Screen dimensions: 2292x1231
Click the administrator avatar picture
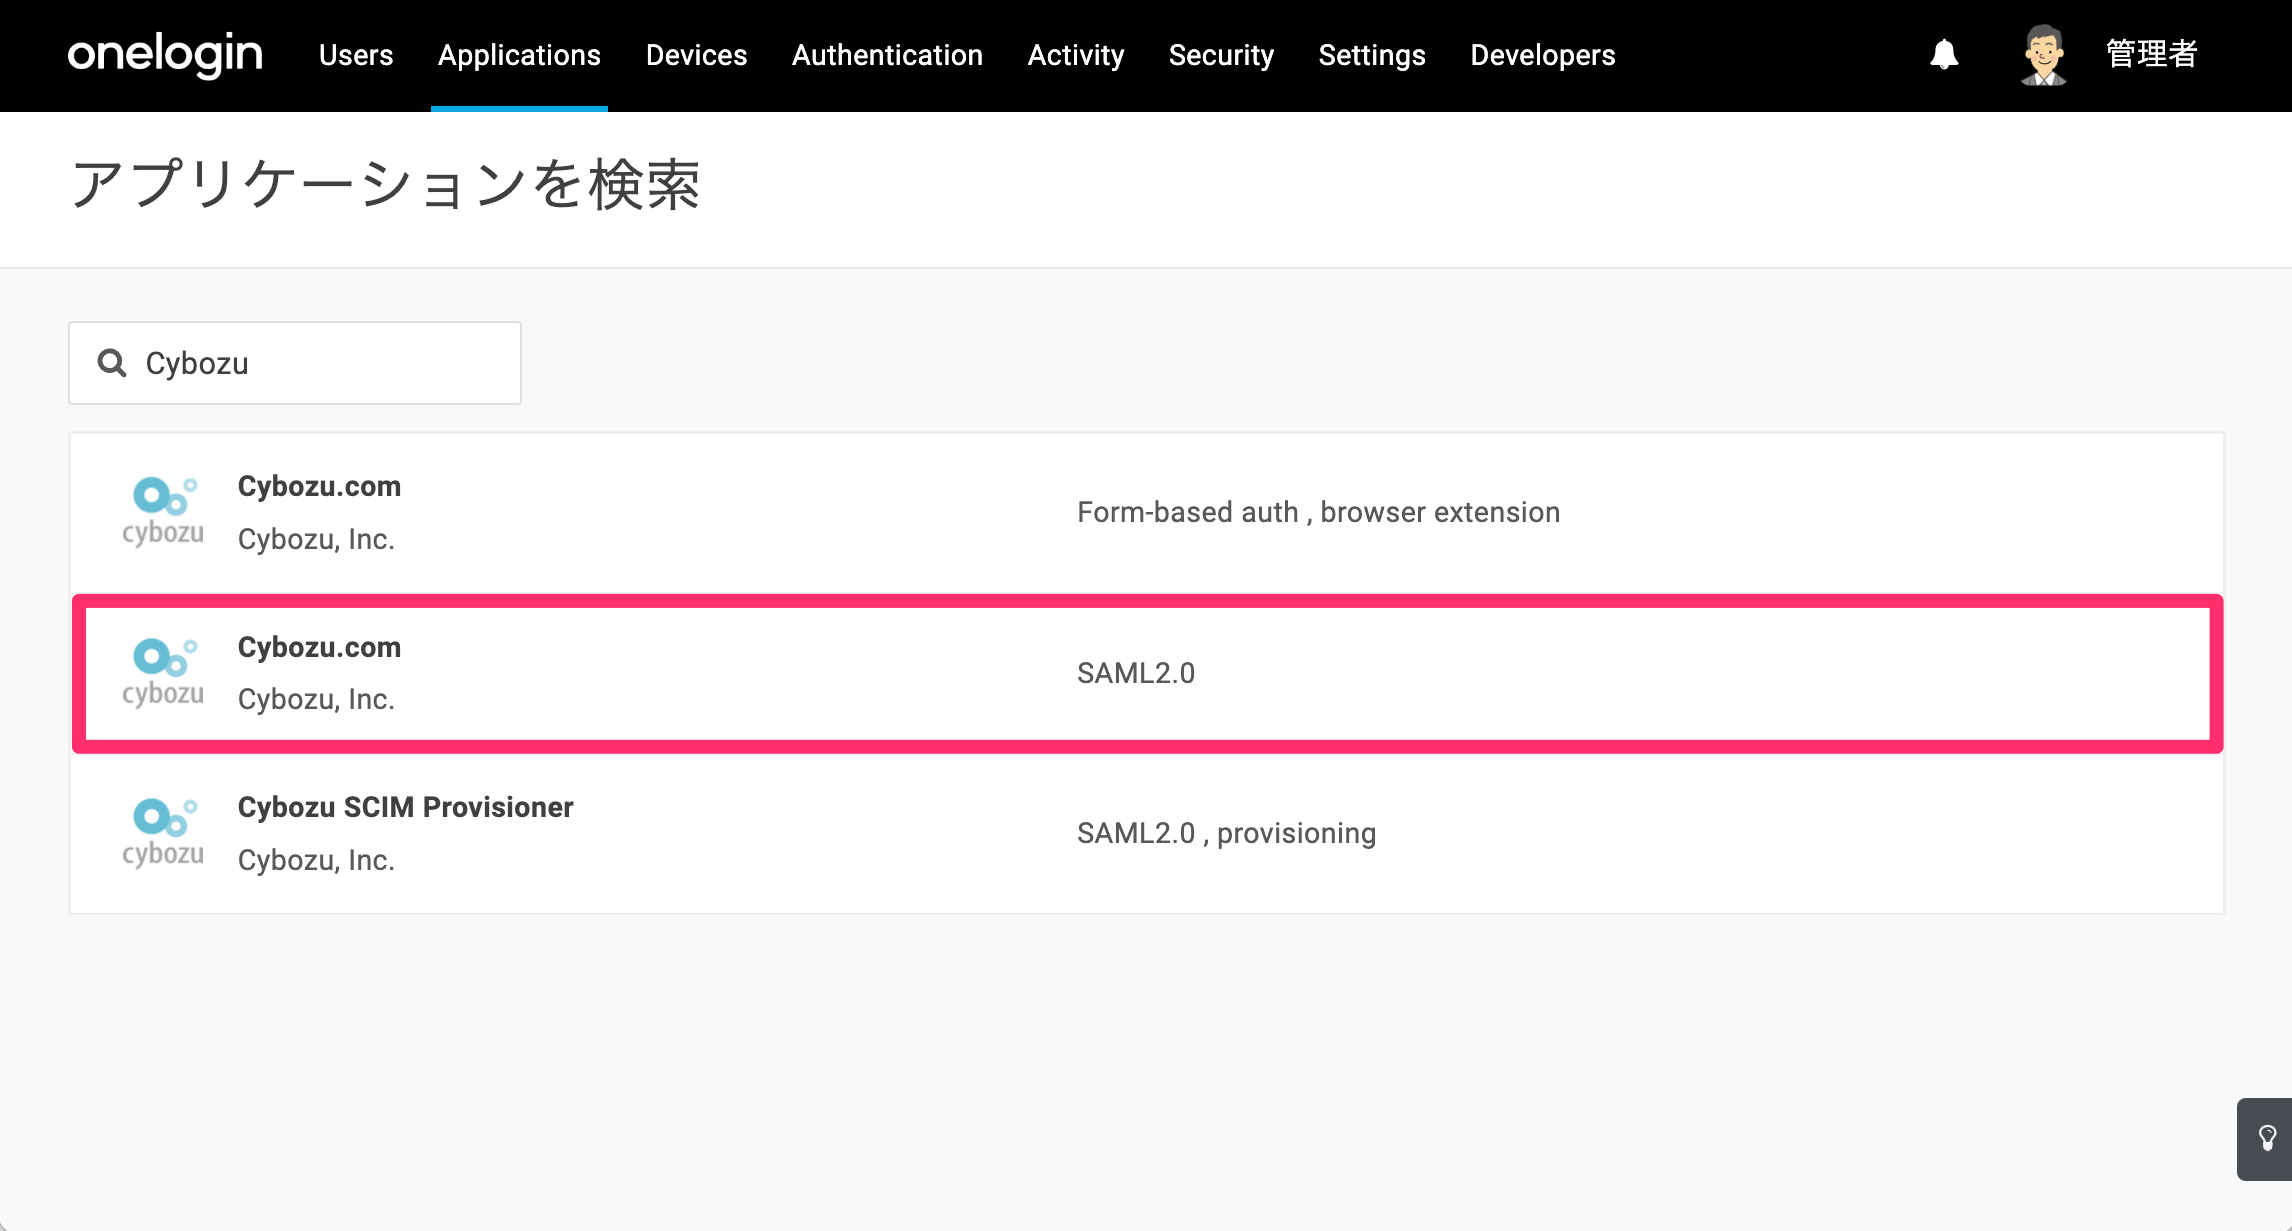2044,55
